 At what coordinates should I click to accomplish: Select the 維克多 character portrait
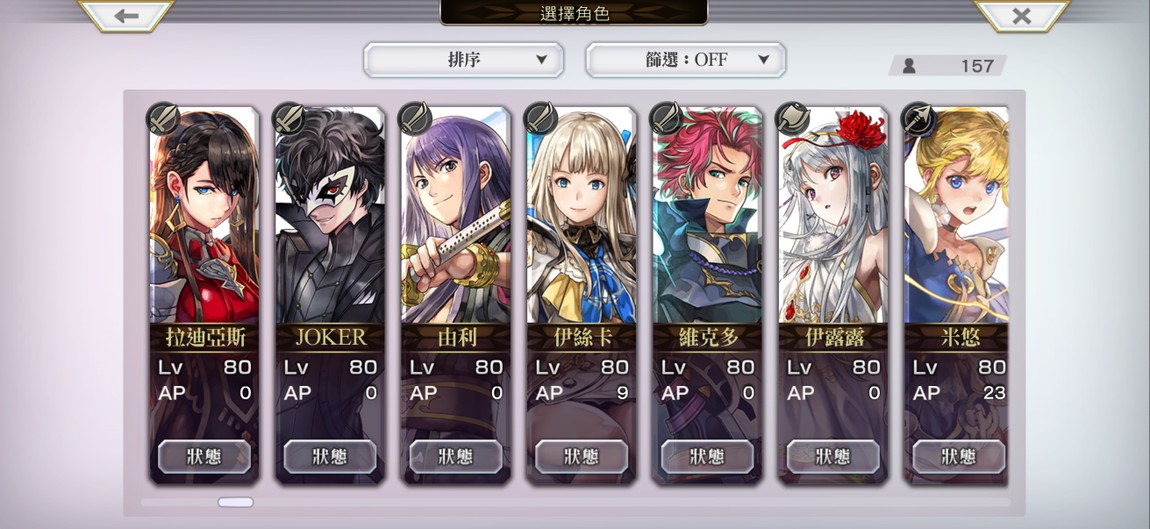point(708,215)
